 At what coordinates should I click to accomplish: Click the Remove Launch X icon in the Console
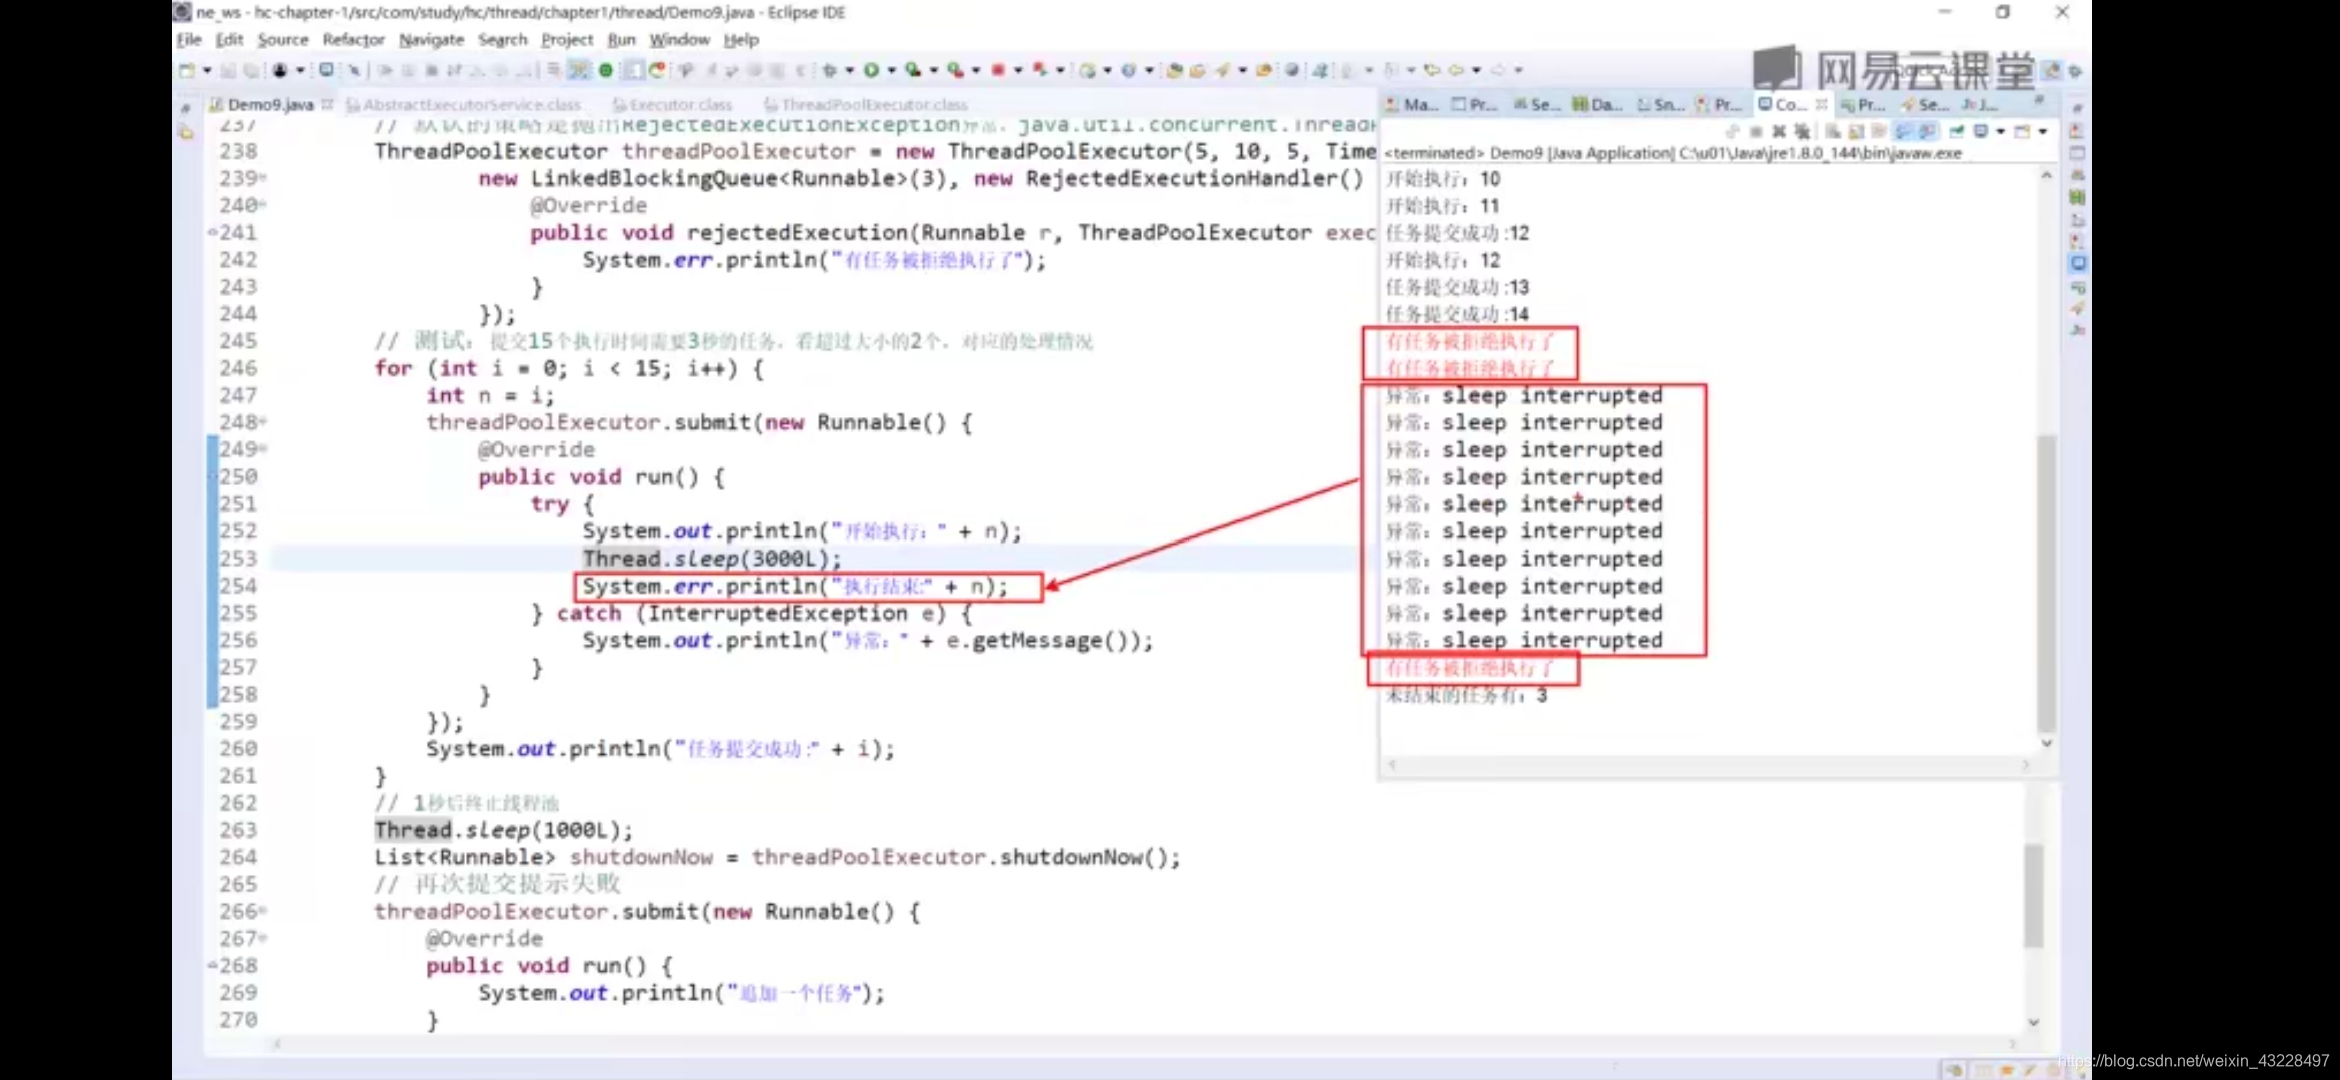click(x=1779, y=131)
